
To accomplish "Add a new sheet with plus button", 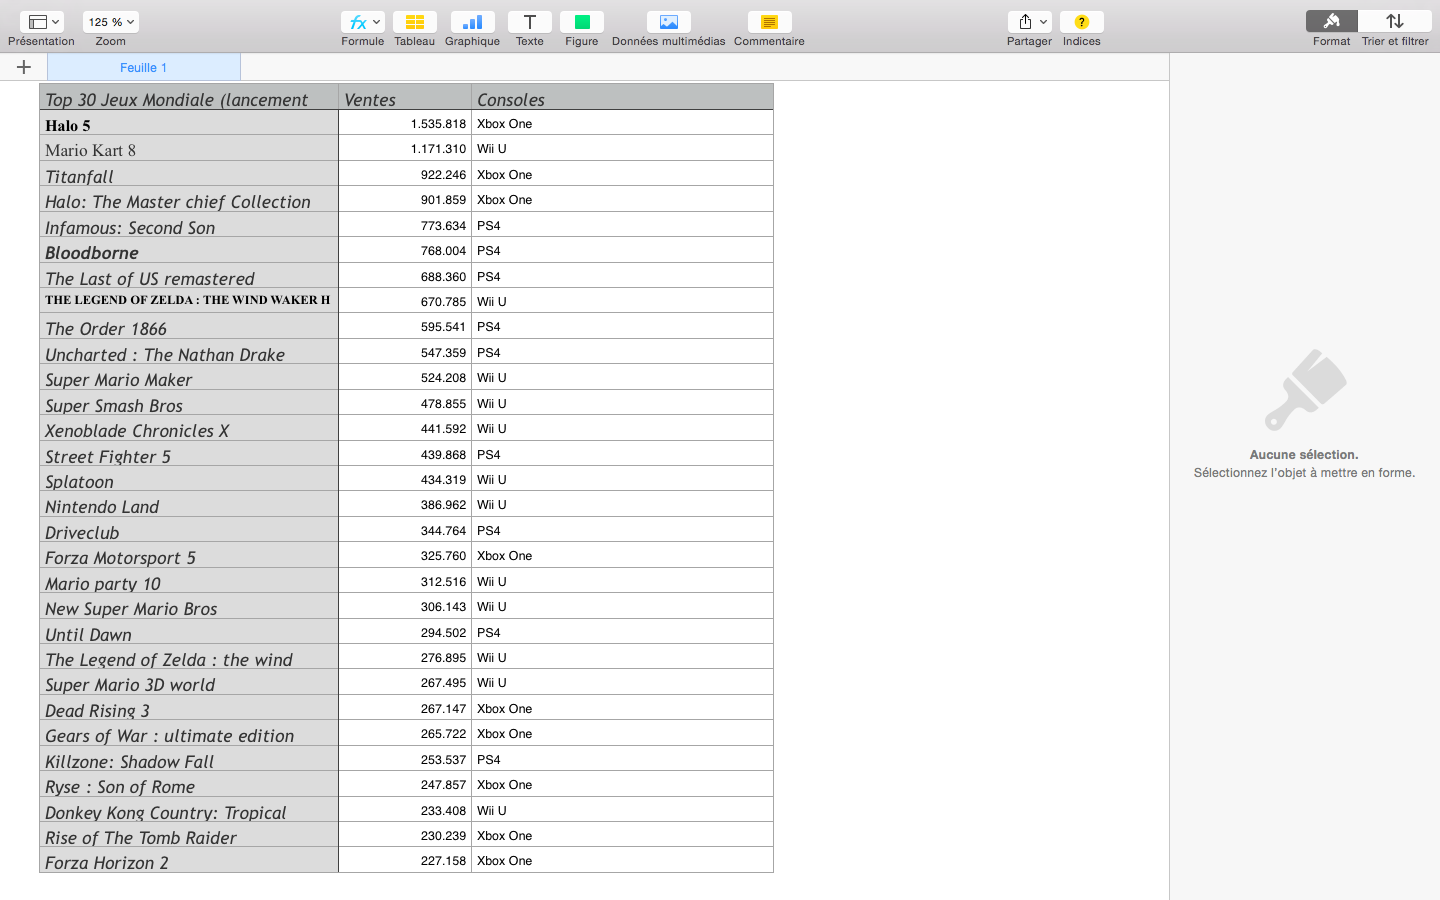I will [24, 67].
